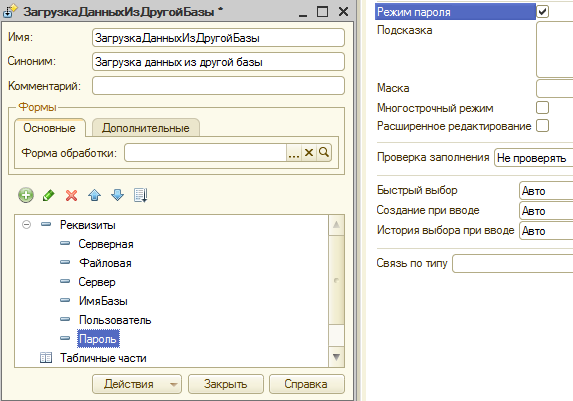Select the Реквизиты root node
Screen dimensions: 573x401
(x=88, y=224)
